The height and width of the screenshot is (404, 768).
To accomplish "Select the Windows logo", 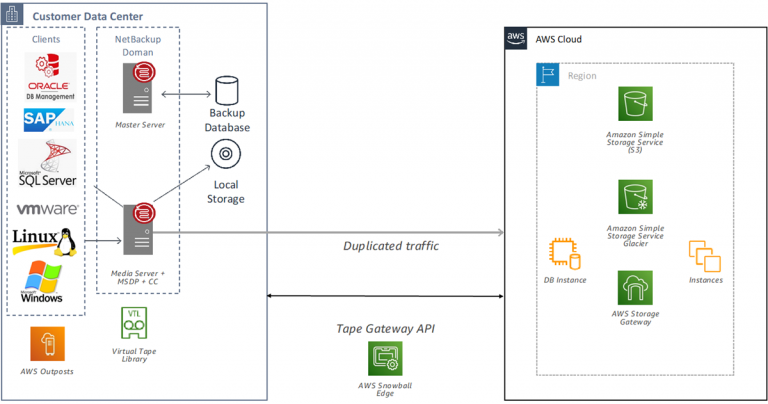I will 42,282.
